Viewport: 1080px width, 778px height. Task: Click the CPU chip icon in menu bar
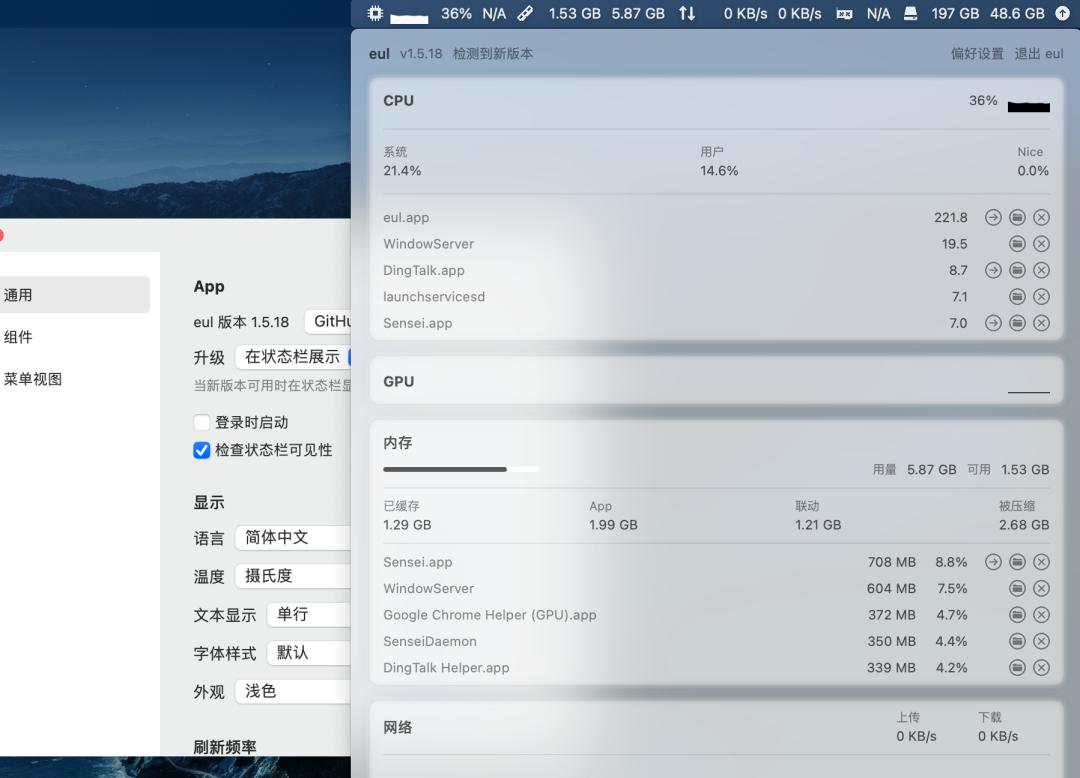point(374,13)
